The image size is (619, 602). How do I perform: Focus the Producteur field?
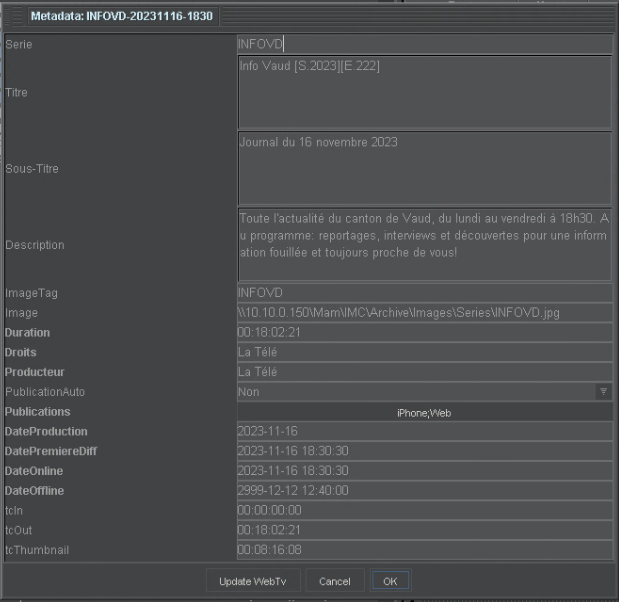(424, 372)
